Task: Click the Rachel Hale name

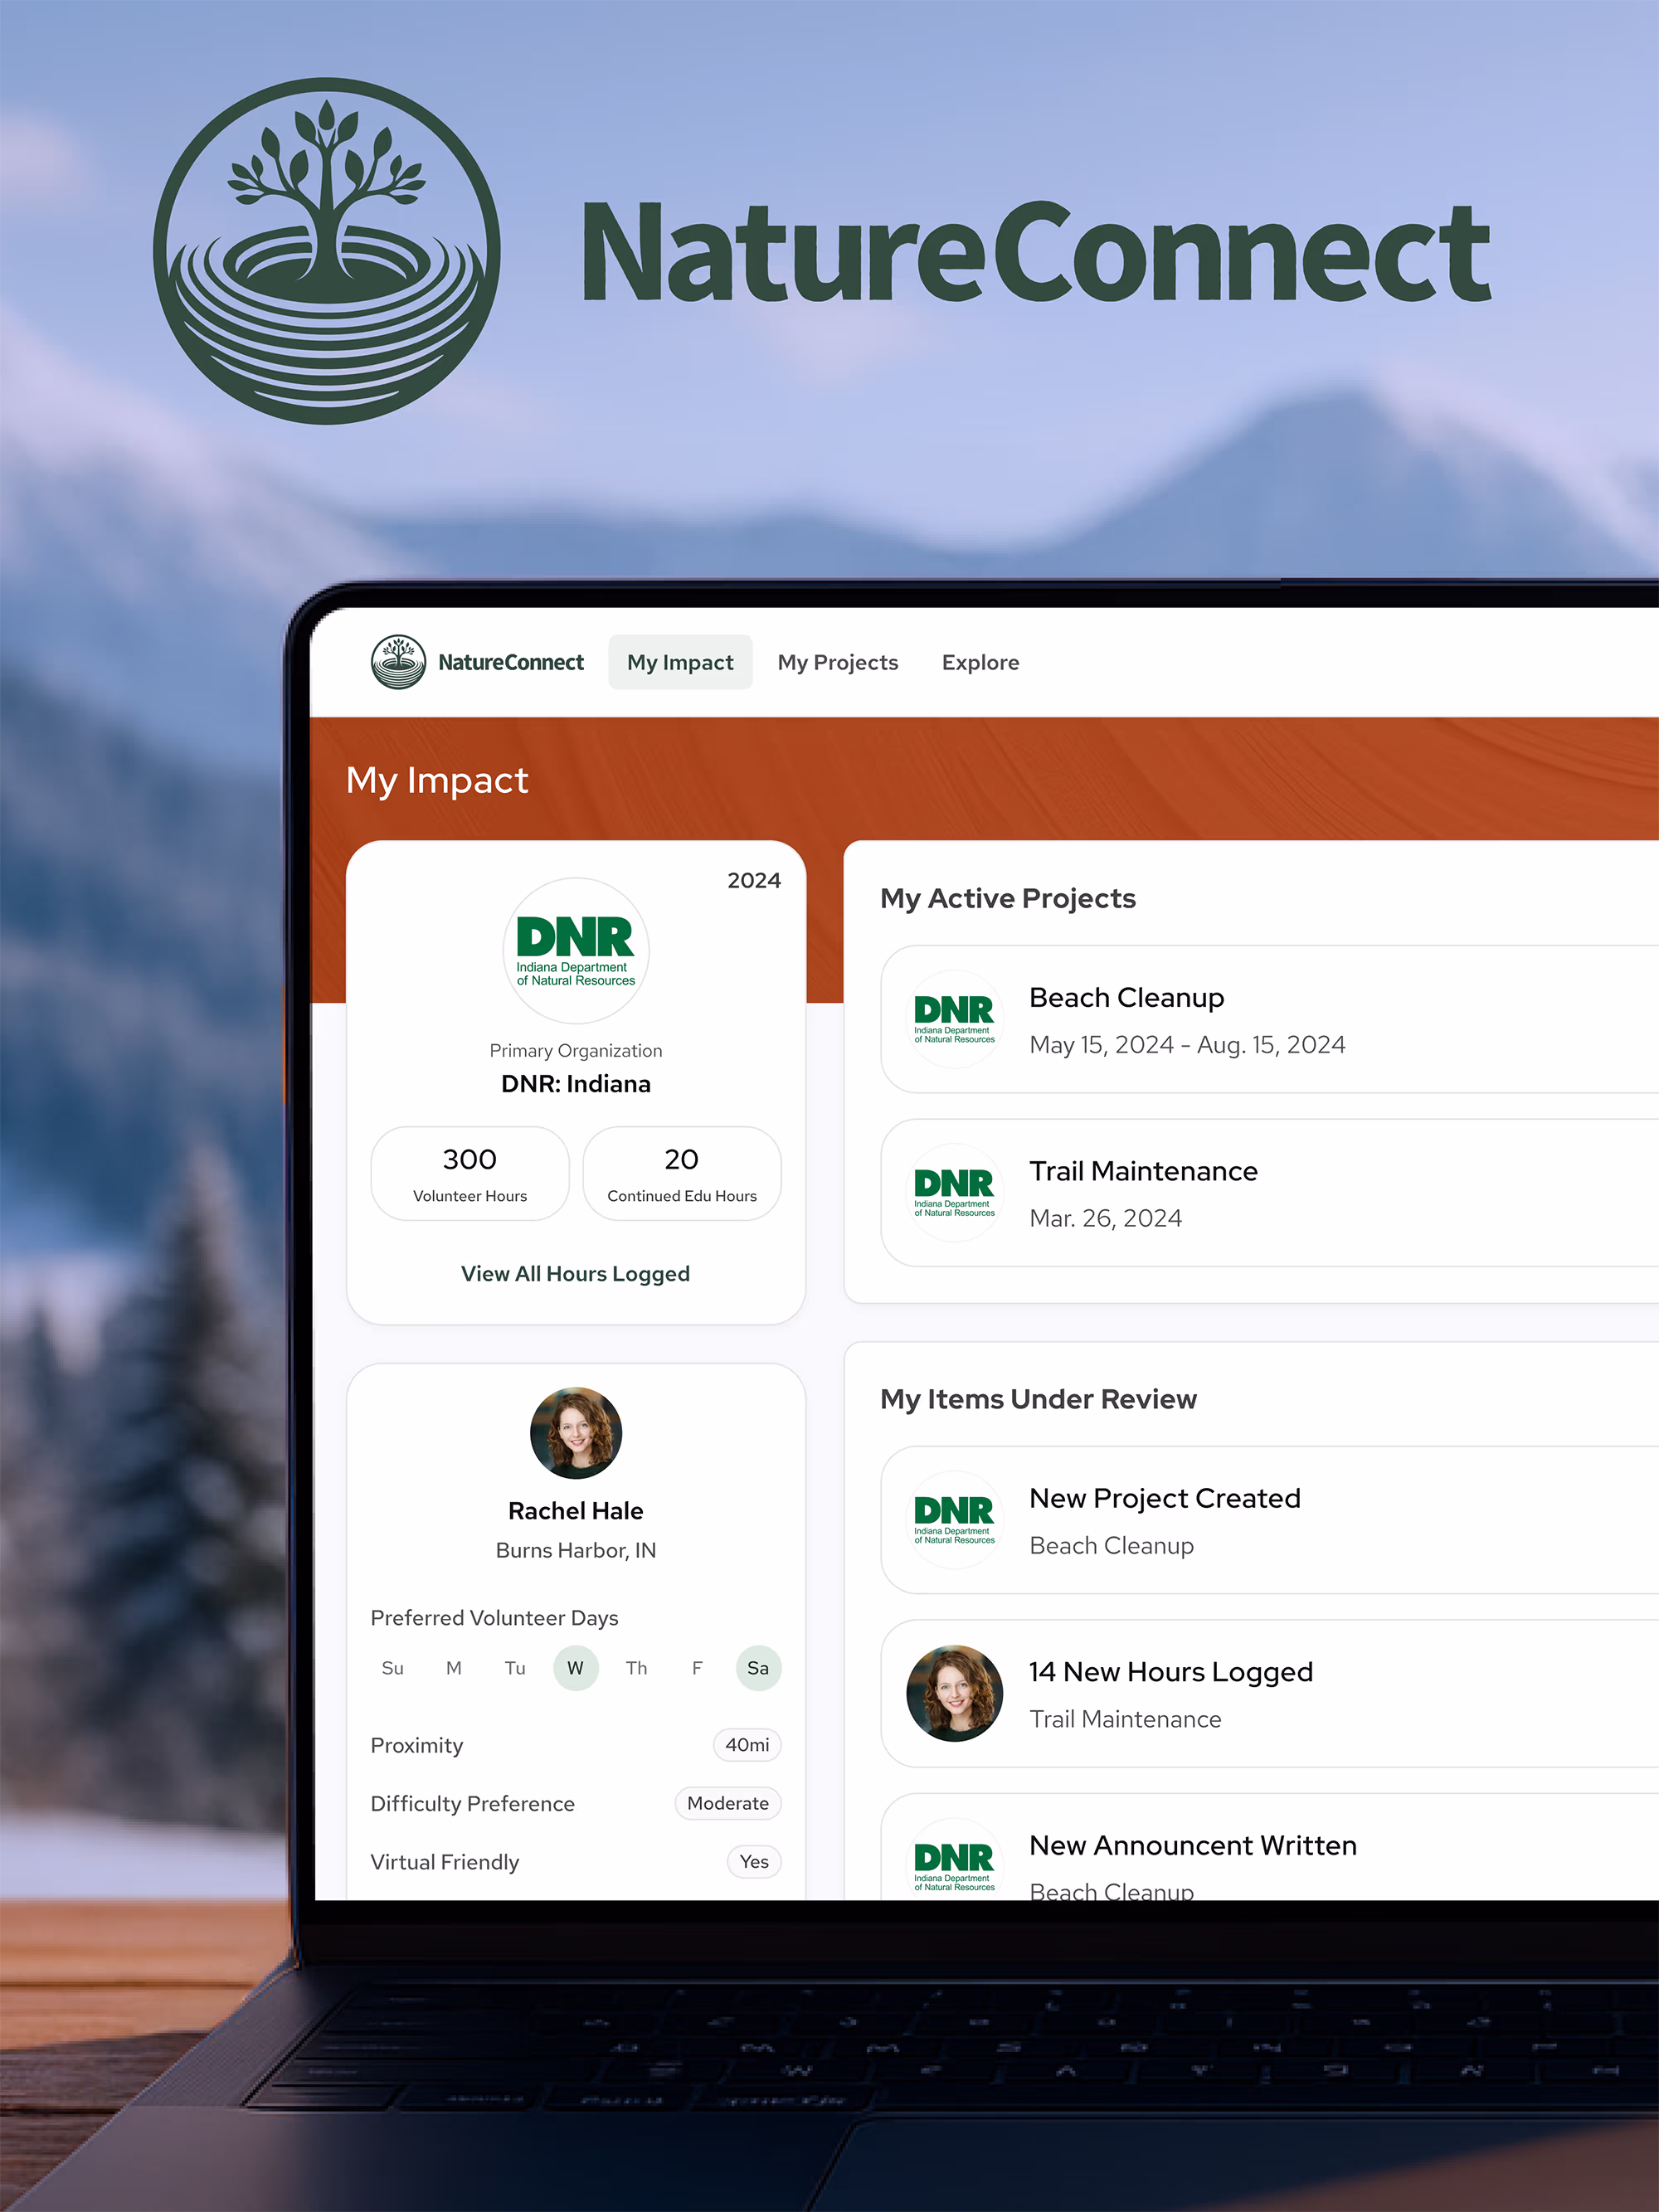Action: tap(576, 1511)
